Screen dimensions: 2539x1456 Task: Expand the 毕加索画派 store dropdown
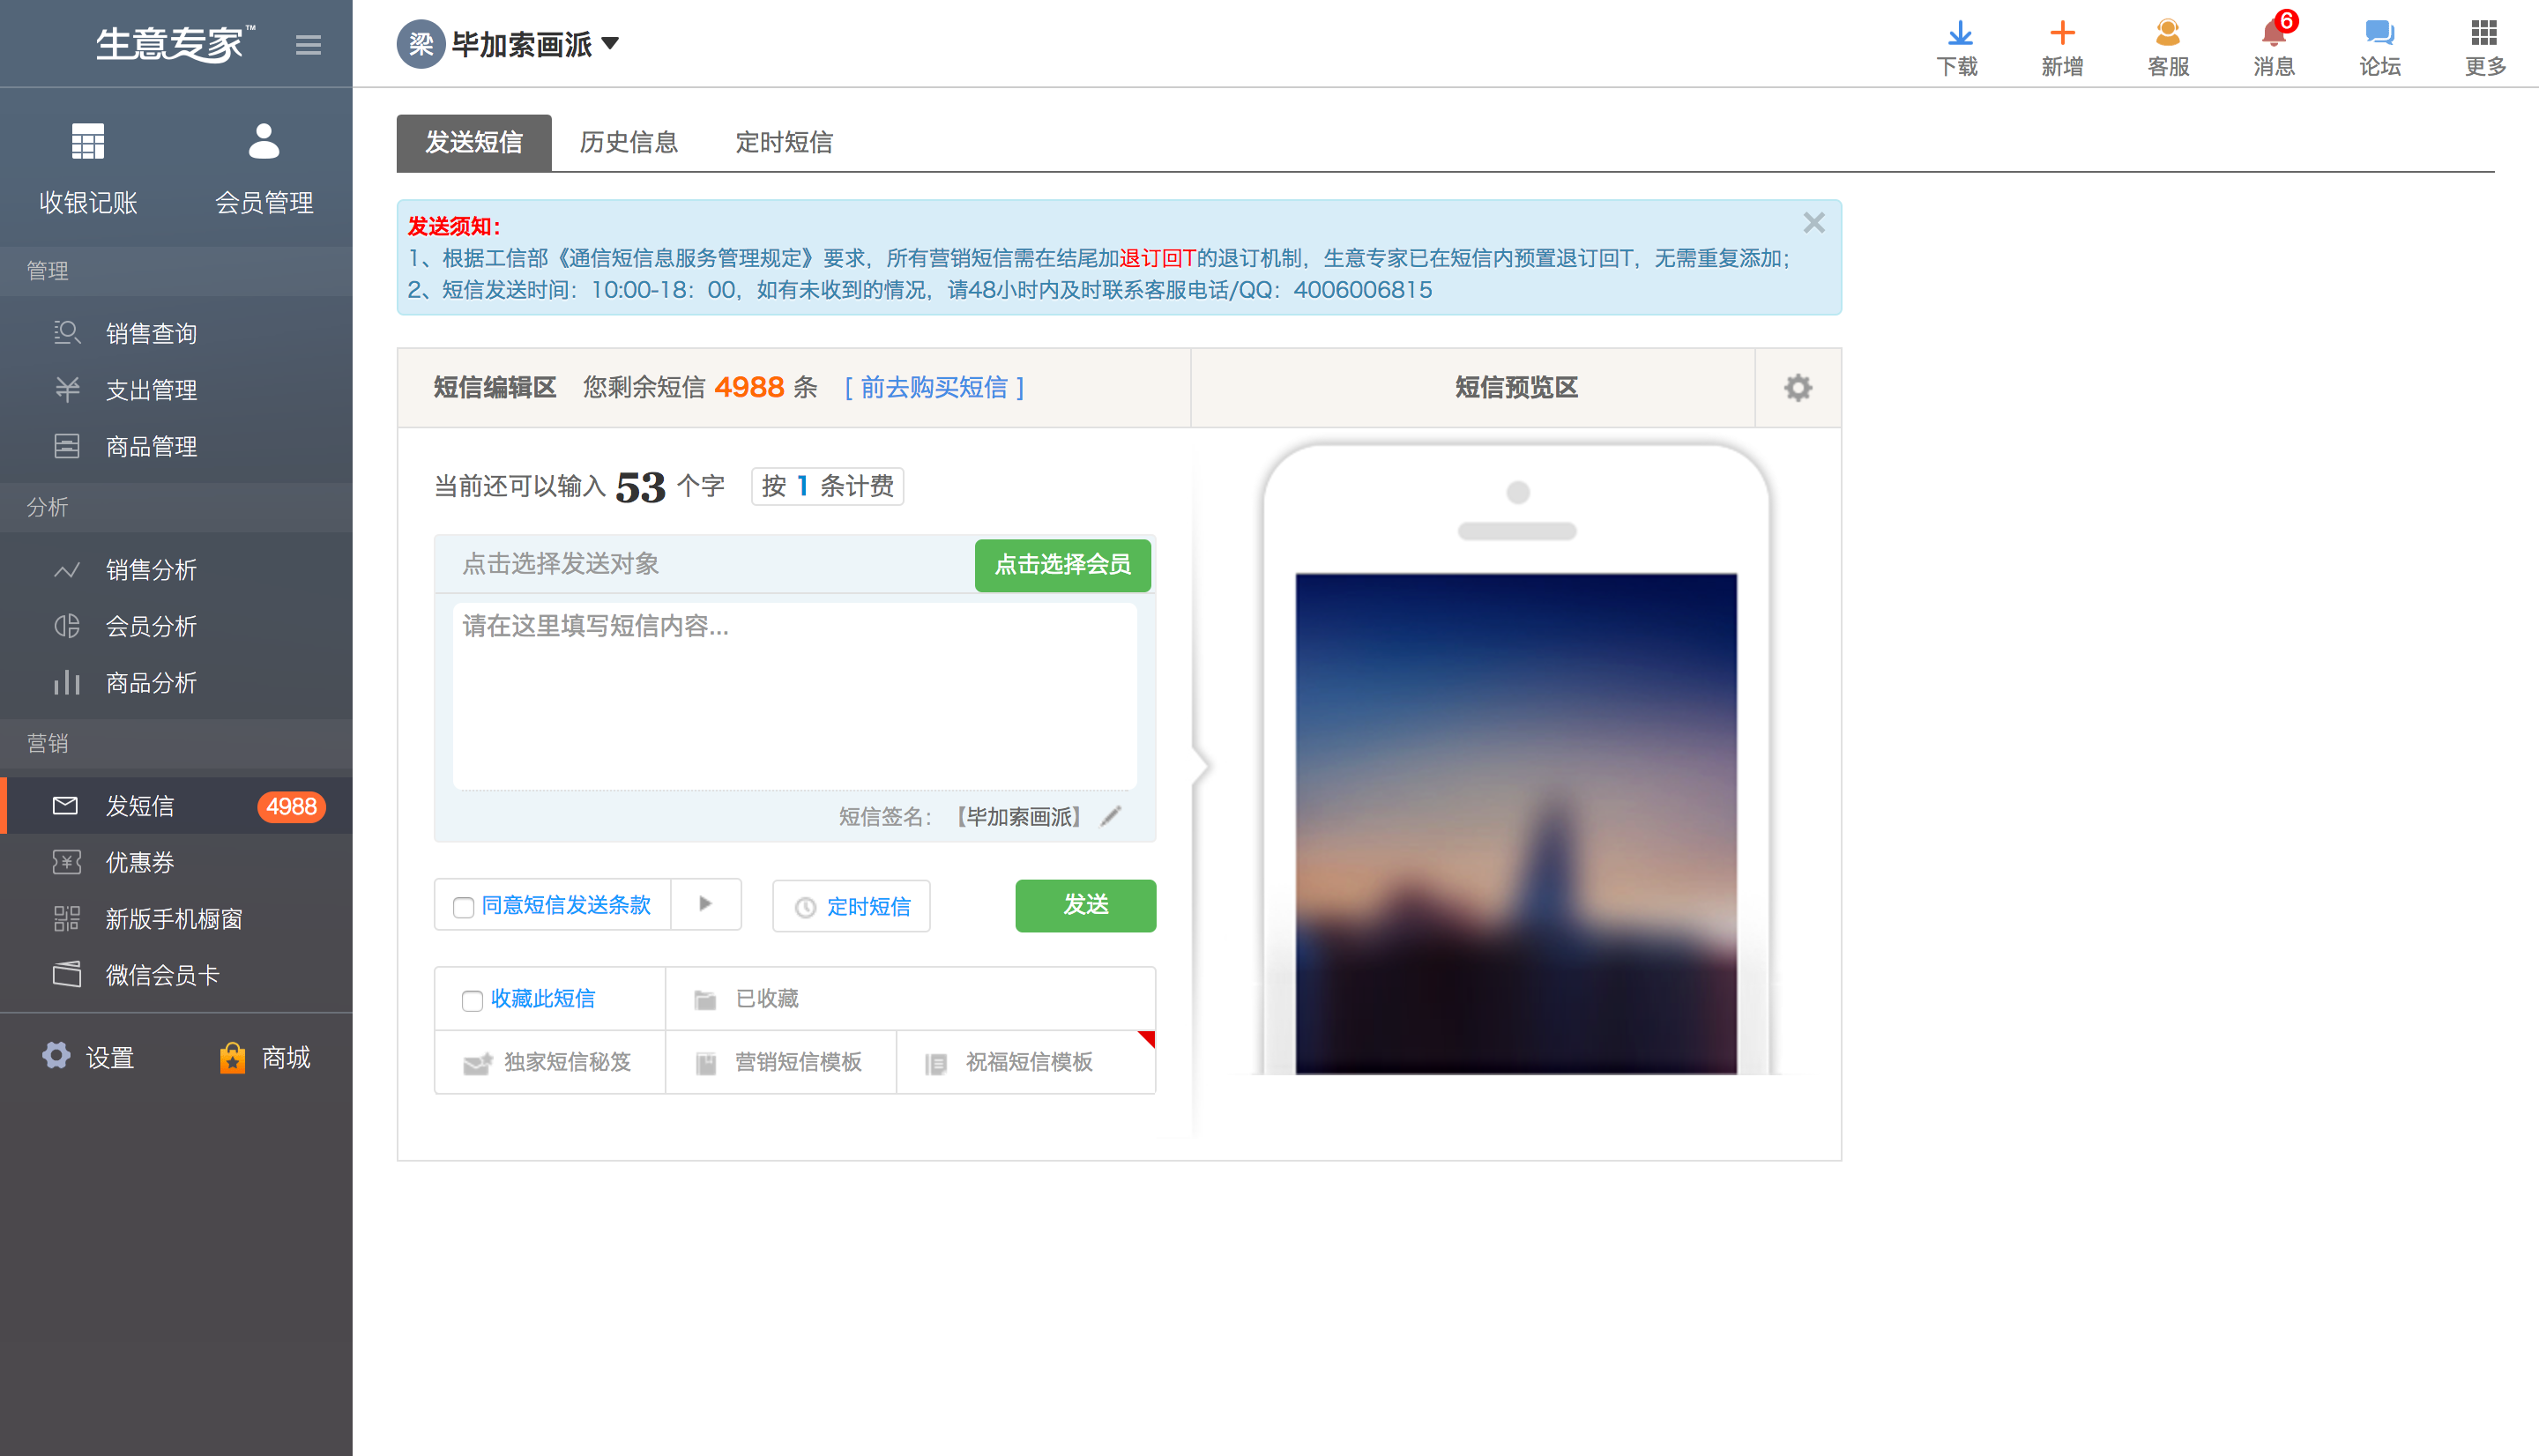610,44
